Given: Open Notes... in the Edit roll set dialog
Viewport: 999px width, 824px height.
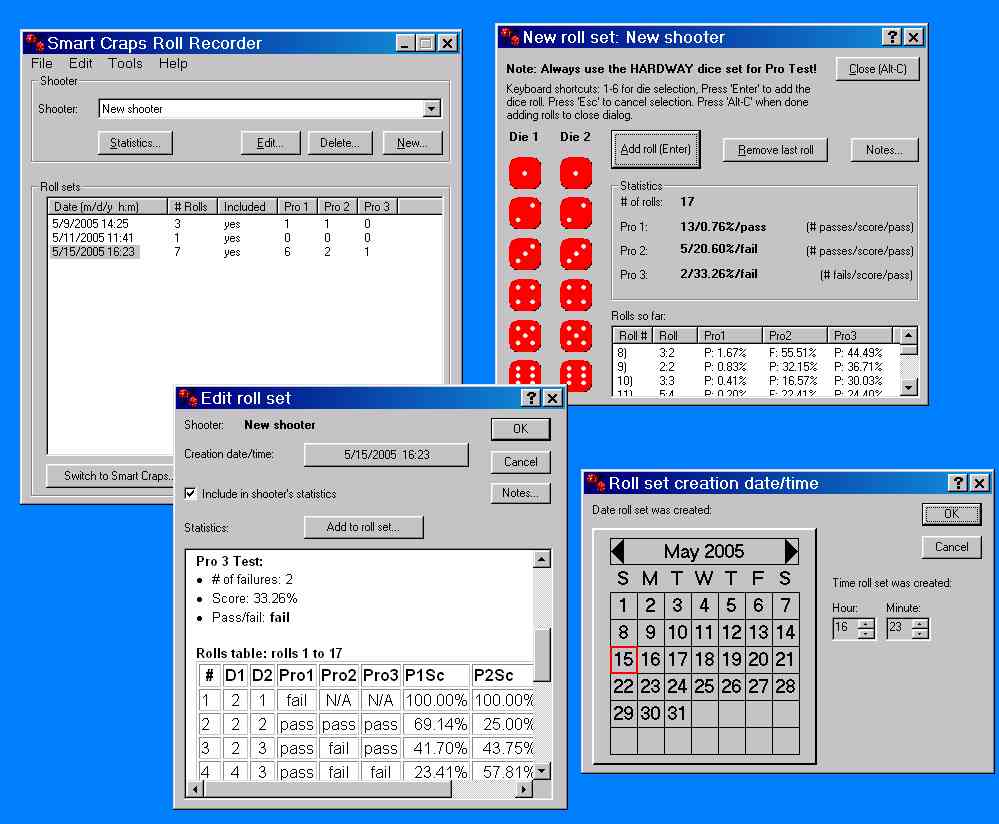Looking at the screenshot, I should [x=521, y=493].
